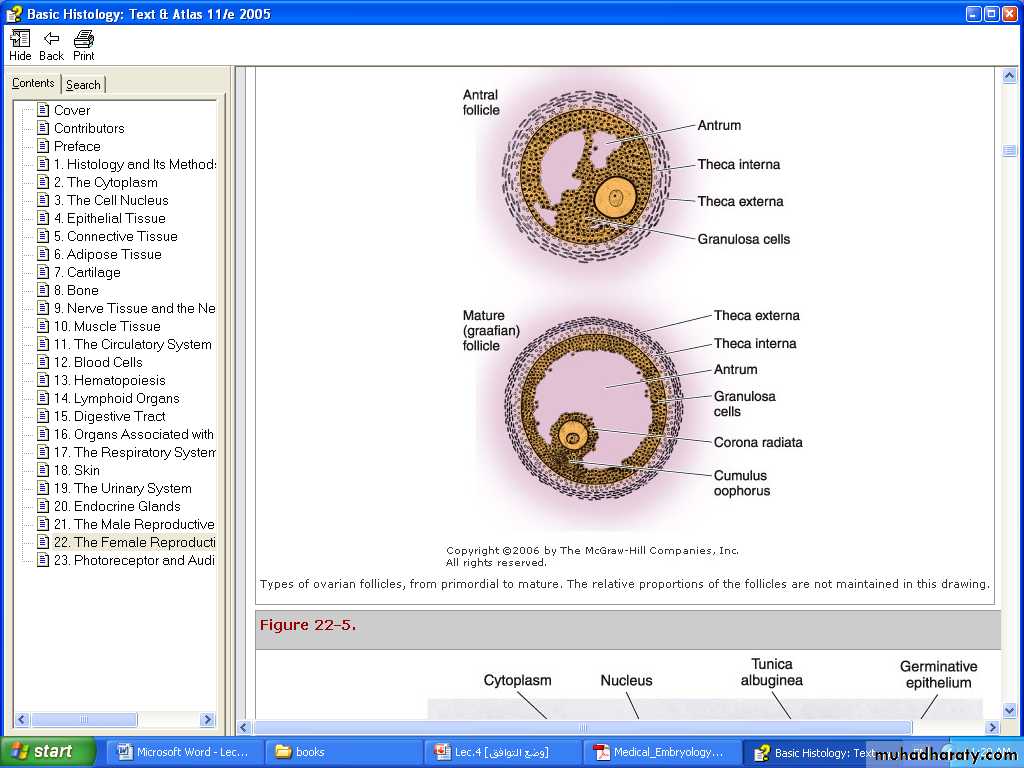Screen dimensions: 1024x768
Task: Switch to Medical_Embryology PDF taskbar item
Action: [x=660, y=752]
